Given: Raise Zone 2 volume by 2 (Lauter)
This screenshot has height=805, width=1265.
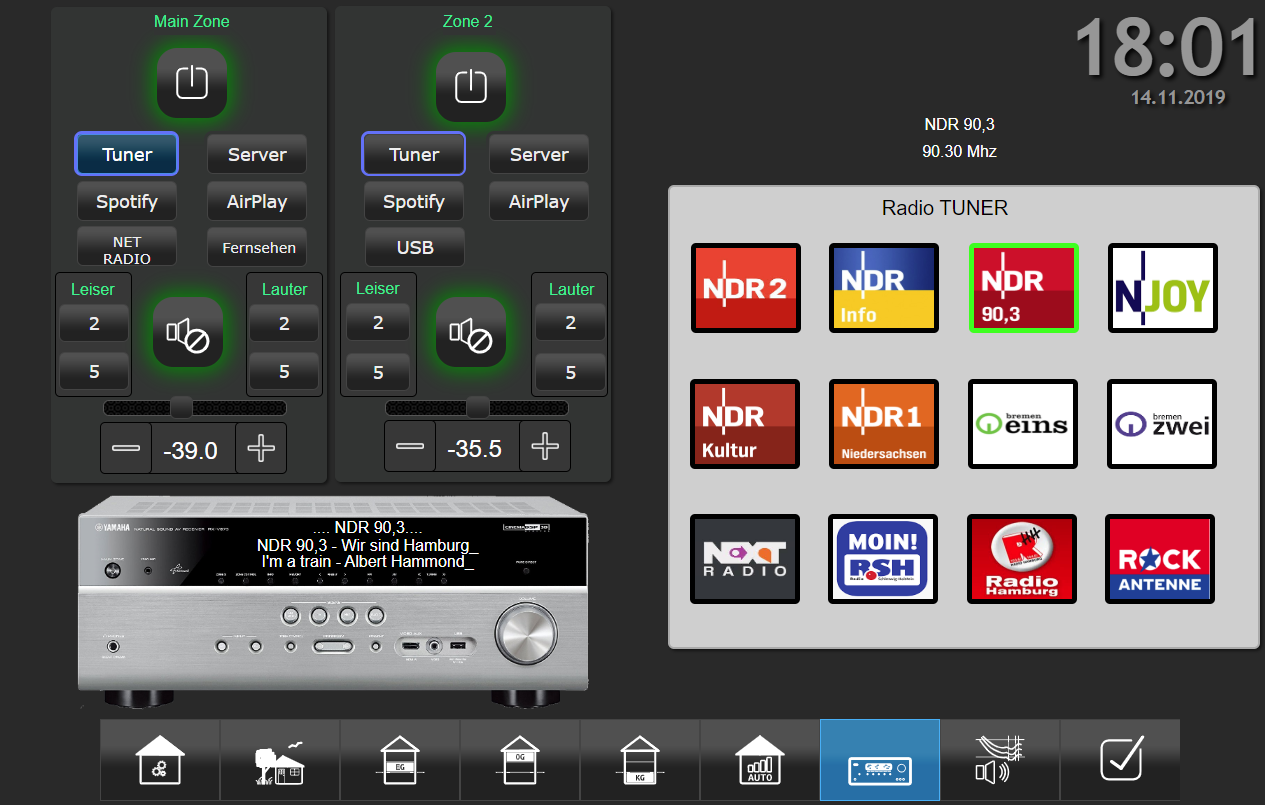Looking at the screenshot, I should coord(570,323).
